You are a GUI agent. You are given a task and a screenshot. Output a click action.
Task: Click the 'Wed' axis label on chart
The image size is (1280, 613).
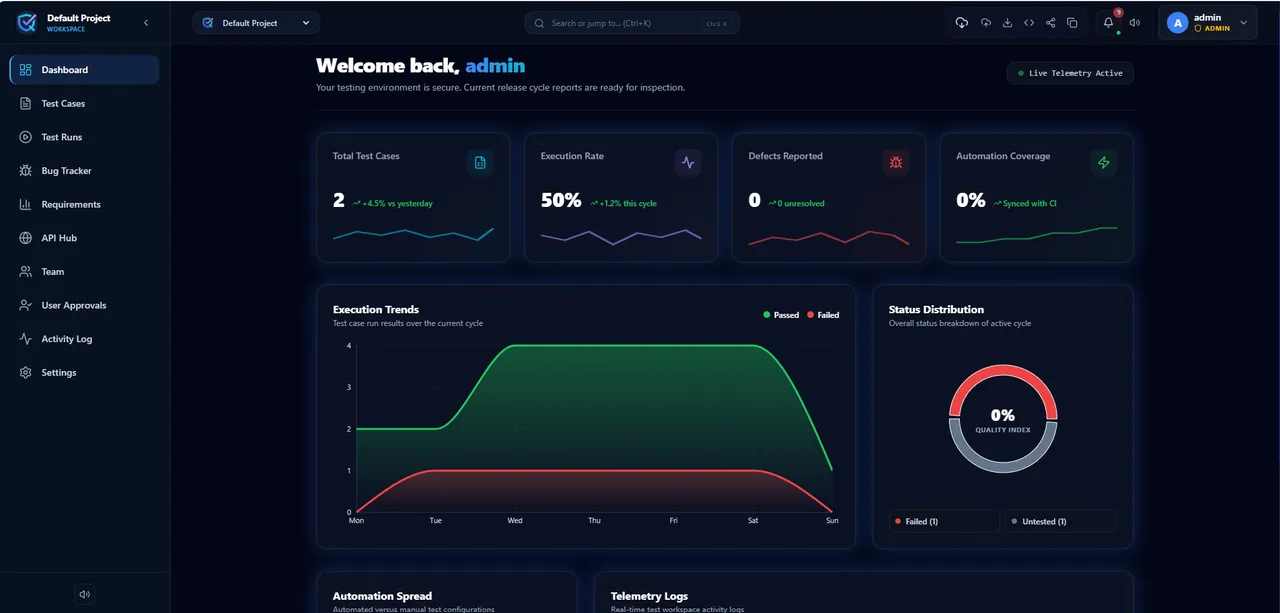515,520
